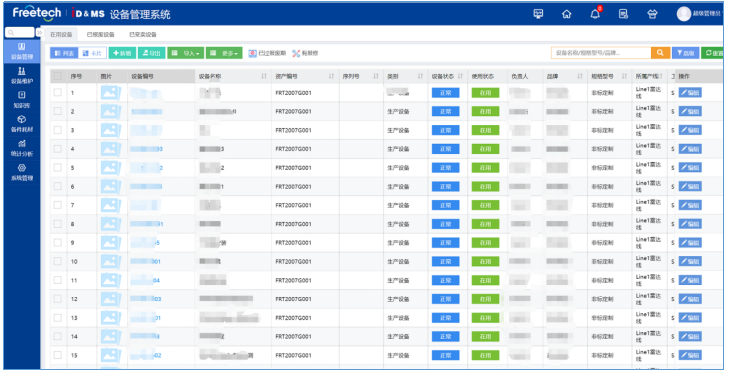Sort by 设备名称 column arrows
The height and width of the screenshot is (376, 732).
[264, 76]
